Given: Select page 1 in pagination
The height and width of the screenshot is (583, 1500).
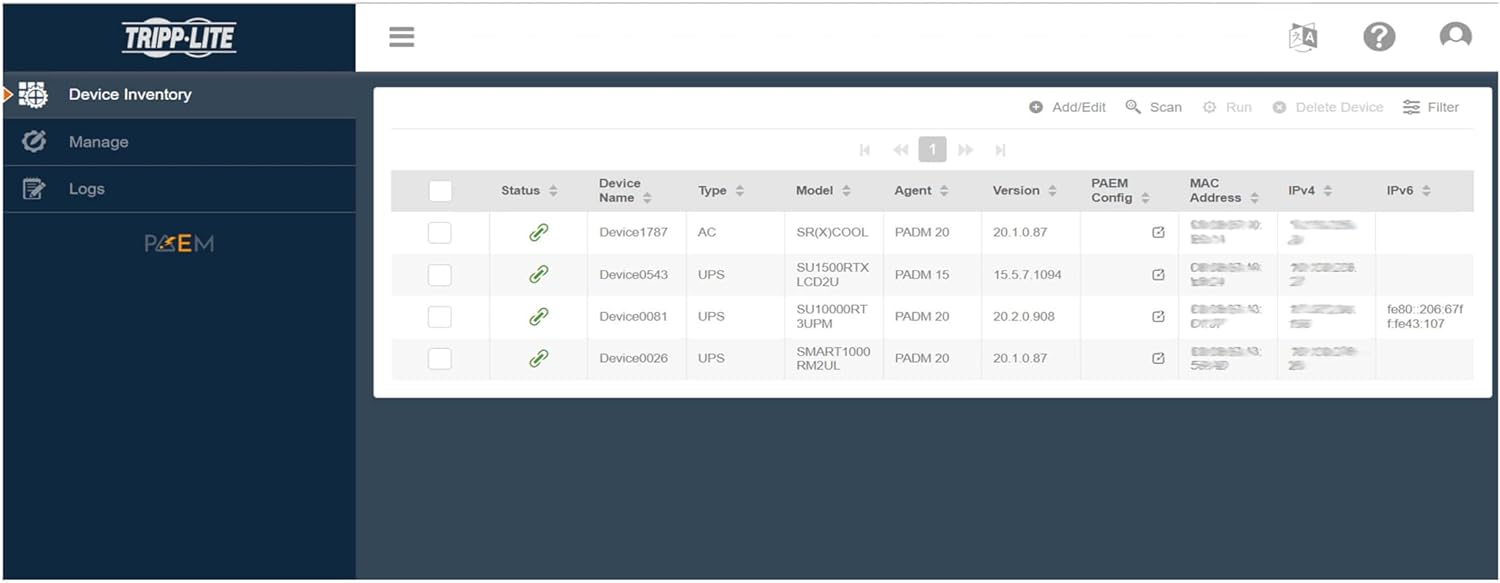Looking at the screenshot, I should pyautogui.click(x=932, y=150).
